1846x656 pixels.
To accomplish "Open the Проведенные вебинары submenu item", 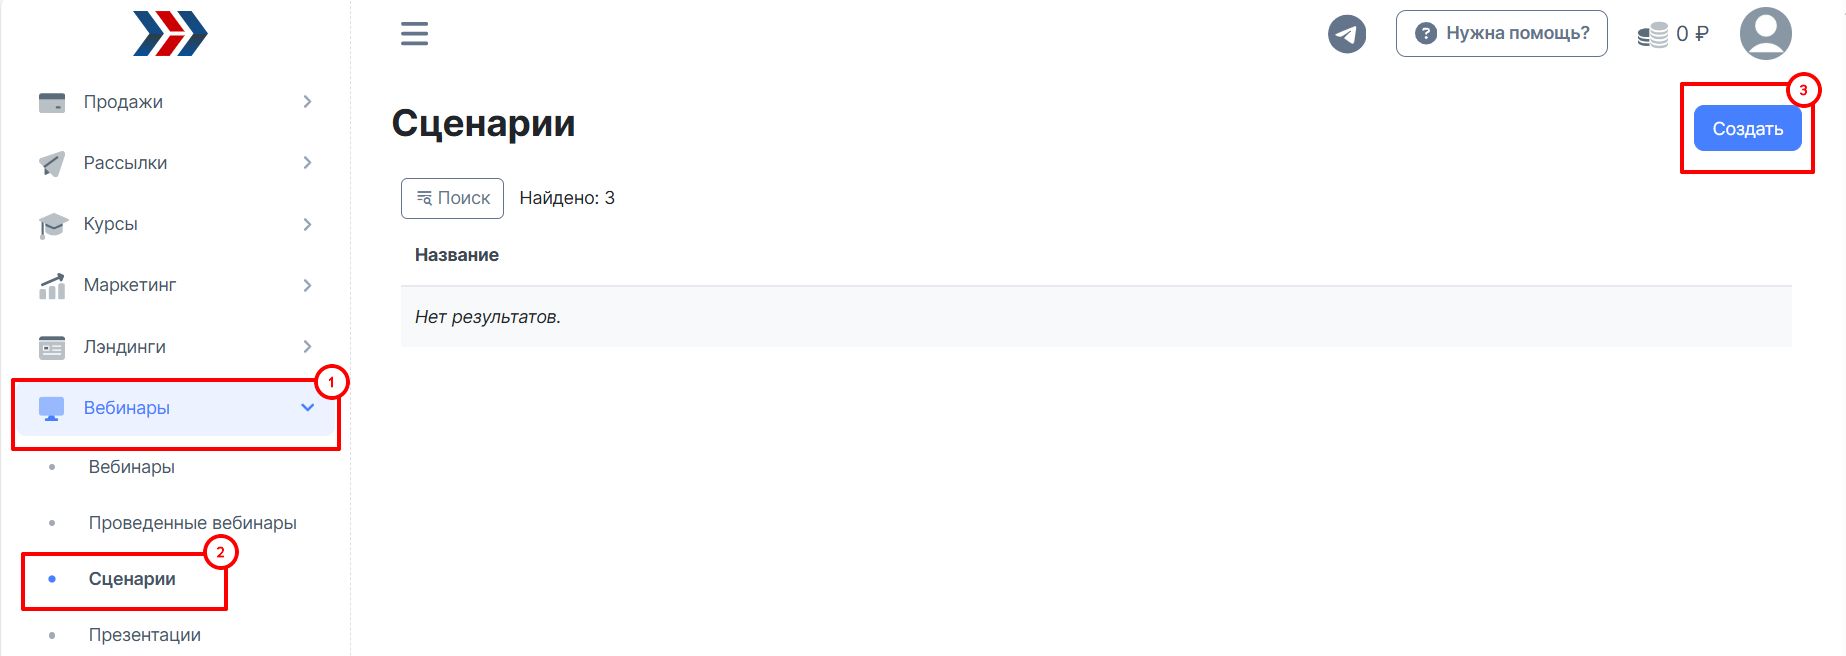I will click(192, 523).
